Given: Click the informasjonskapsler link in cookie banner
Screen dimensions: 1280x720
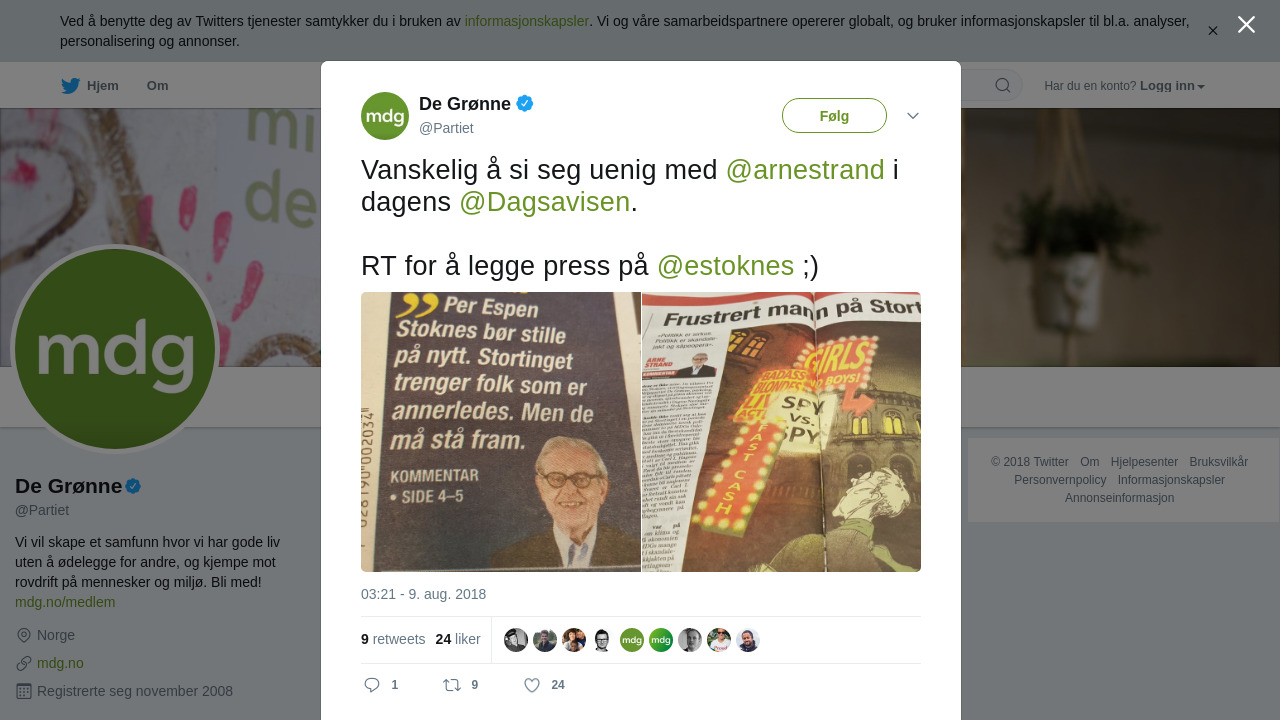Looking at the screenshot, I should click(x=527, y=21).
